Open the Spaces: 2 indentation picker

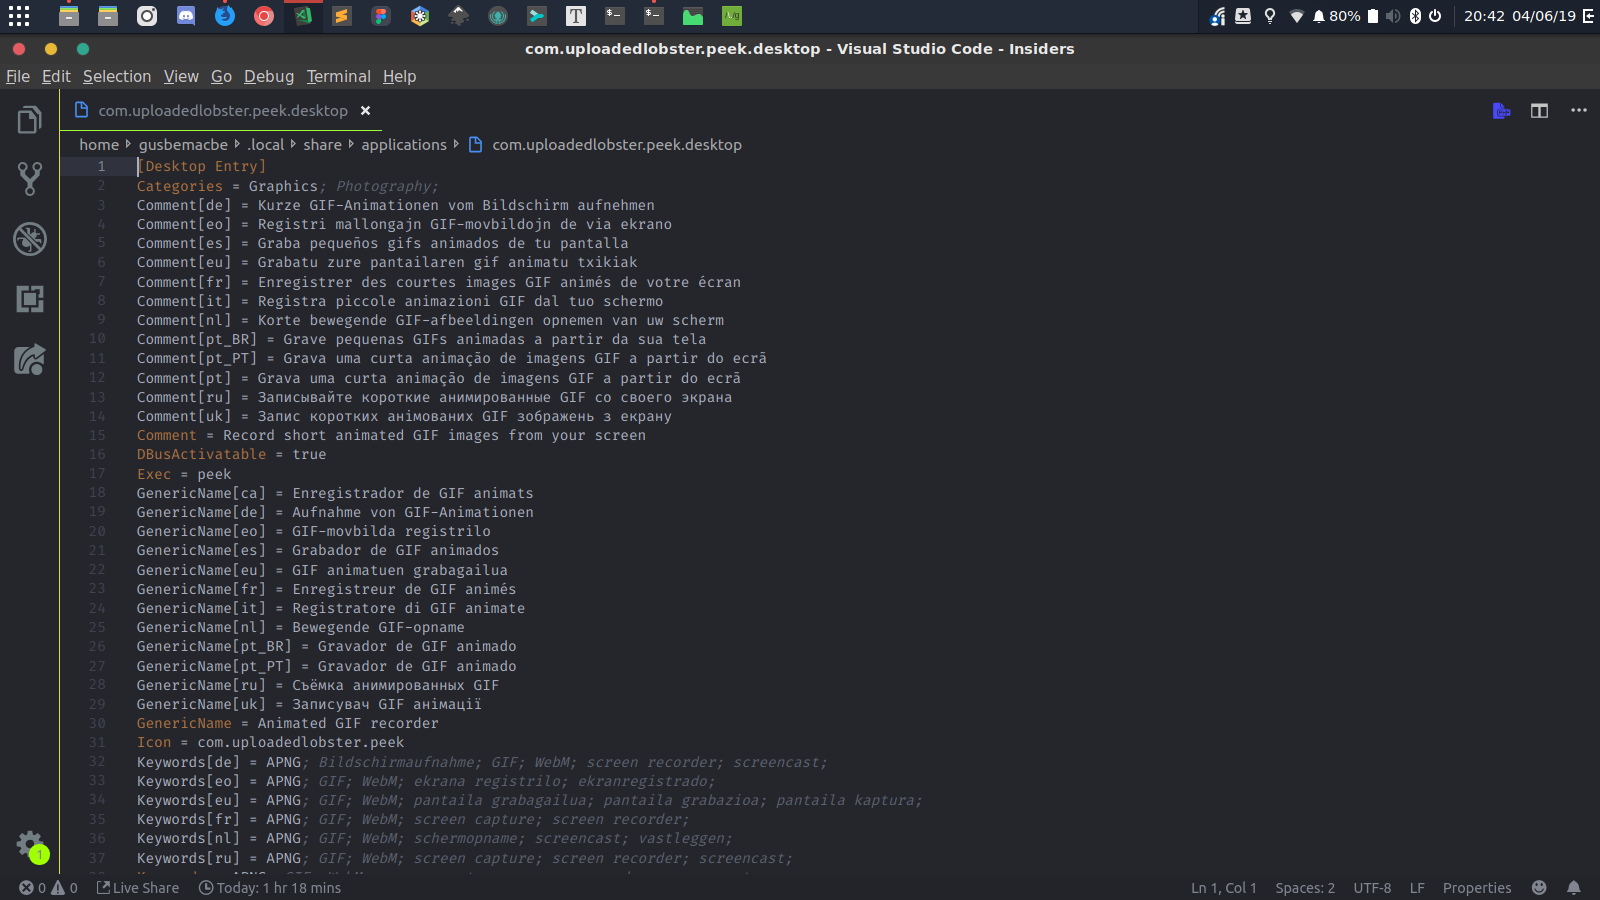[1305, 888]
